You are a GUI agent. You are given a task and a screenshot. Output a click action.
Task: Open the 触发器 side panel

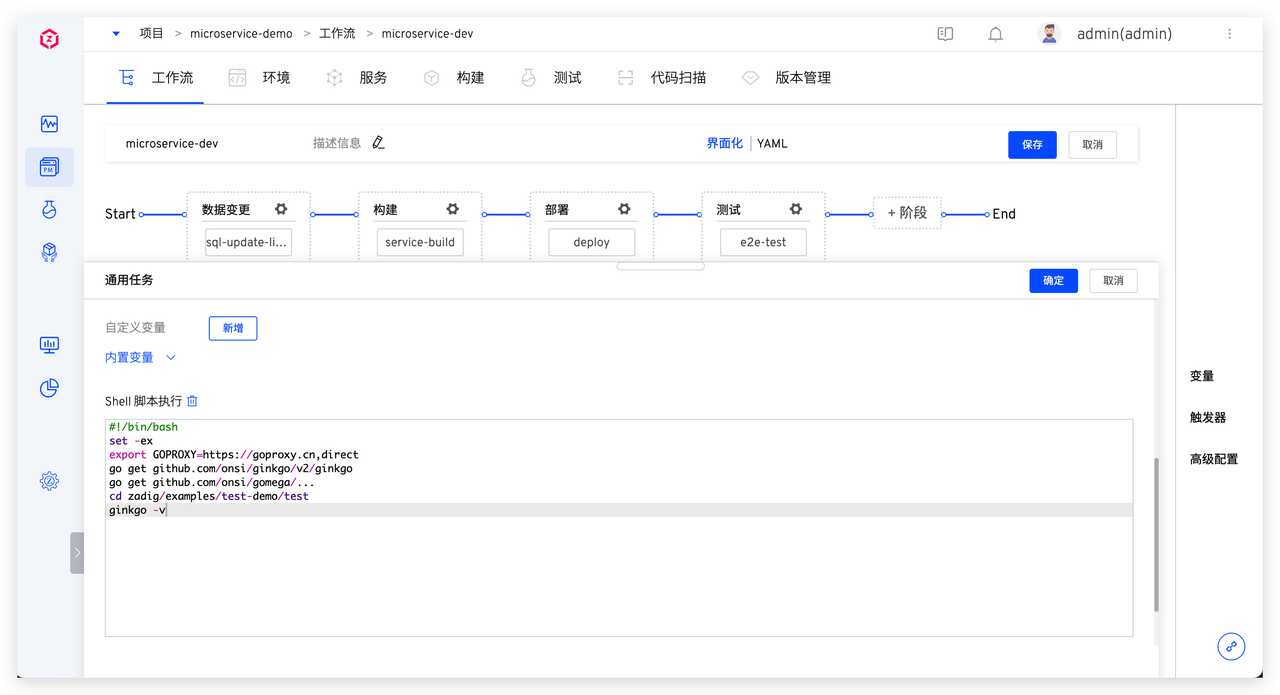[1208, 417]
